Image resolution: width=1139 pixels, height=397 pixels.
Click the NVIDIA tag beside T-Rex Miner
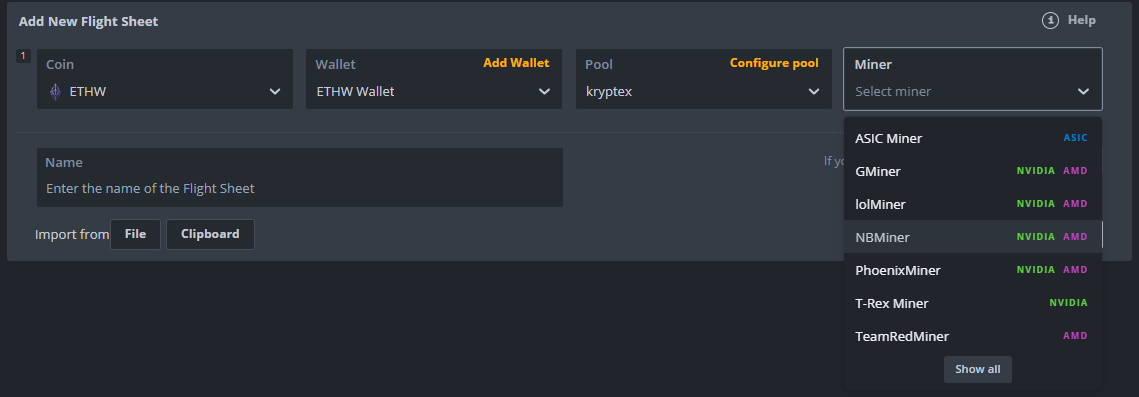(x=1068, y=303)
